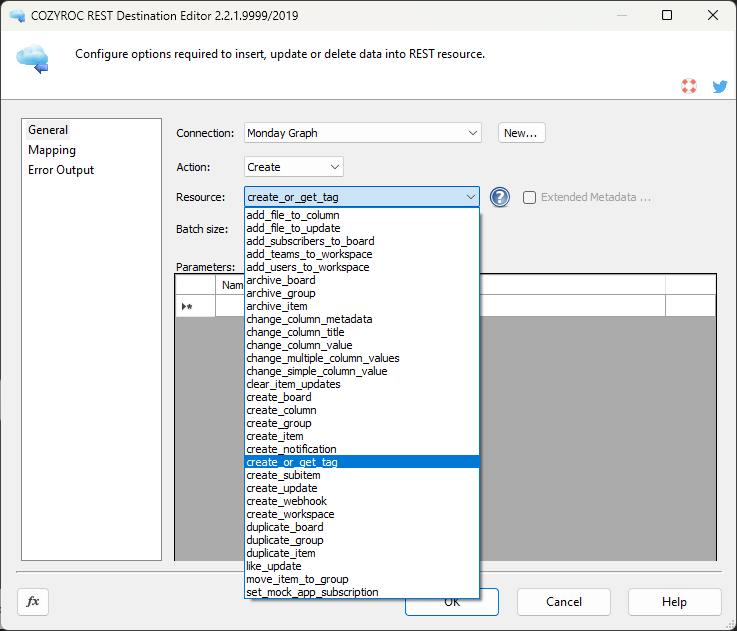
Task: Open the Connection dropdown showing Monday Graph
Action: (x=362, y=133)
